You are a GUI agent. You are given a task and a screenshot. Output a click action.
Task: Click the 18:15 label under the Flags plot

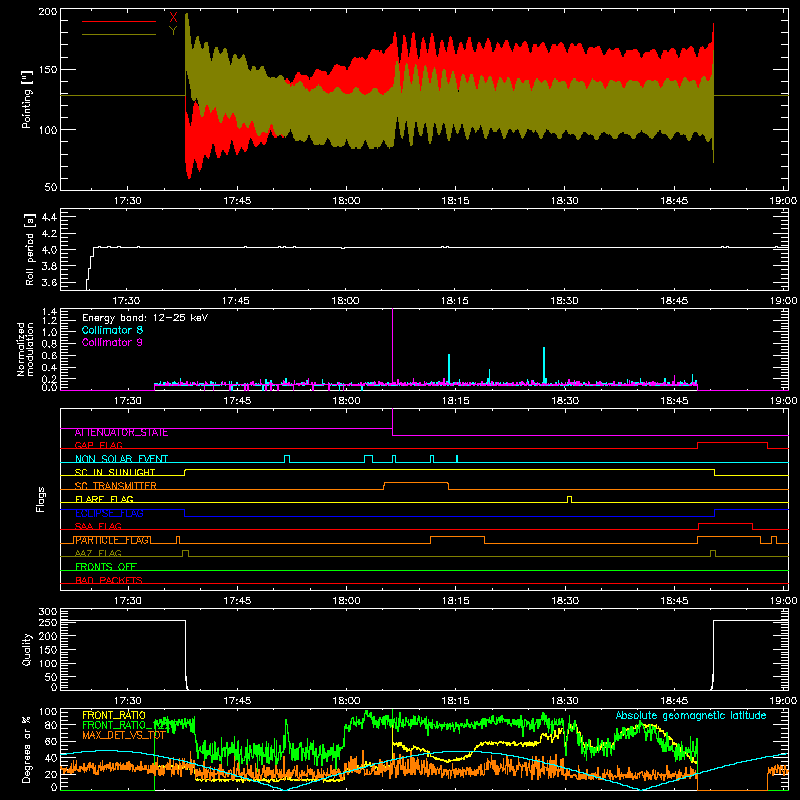455,601
